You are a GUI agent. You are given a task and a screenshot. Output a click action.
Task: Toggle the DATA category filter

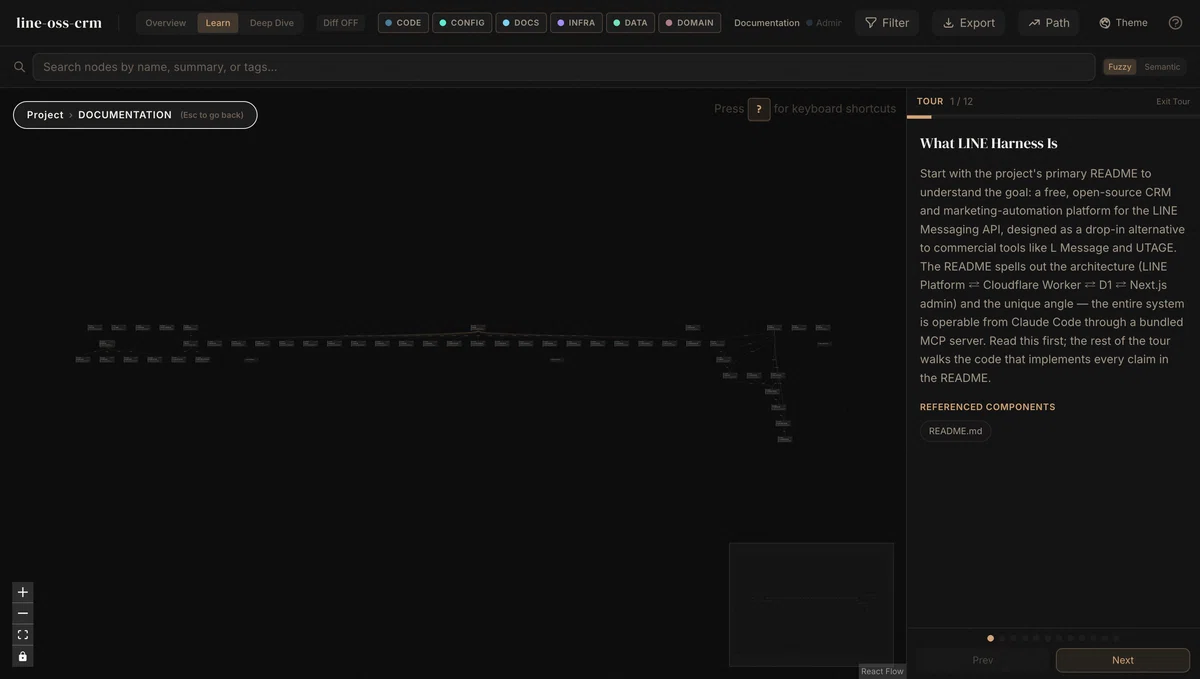[631, 23]
